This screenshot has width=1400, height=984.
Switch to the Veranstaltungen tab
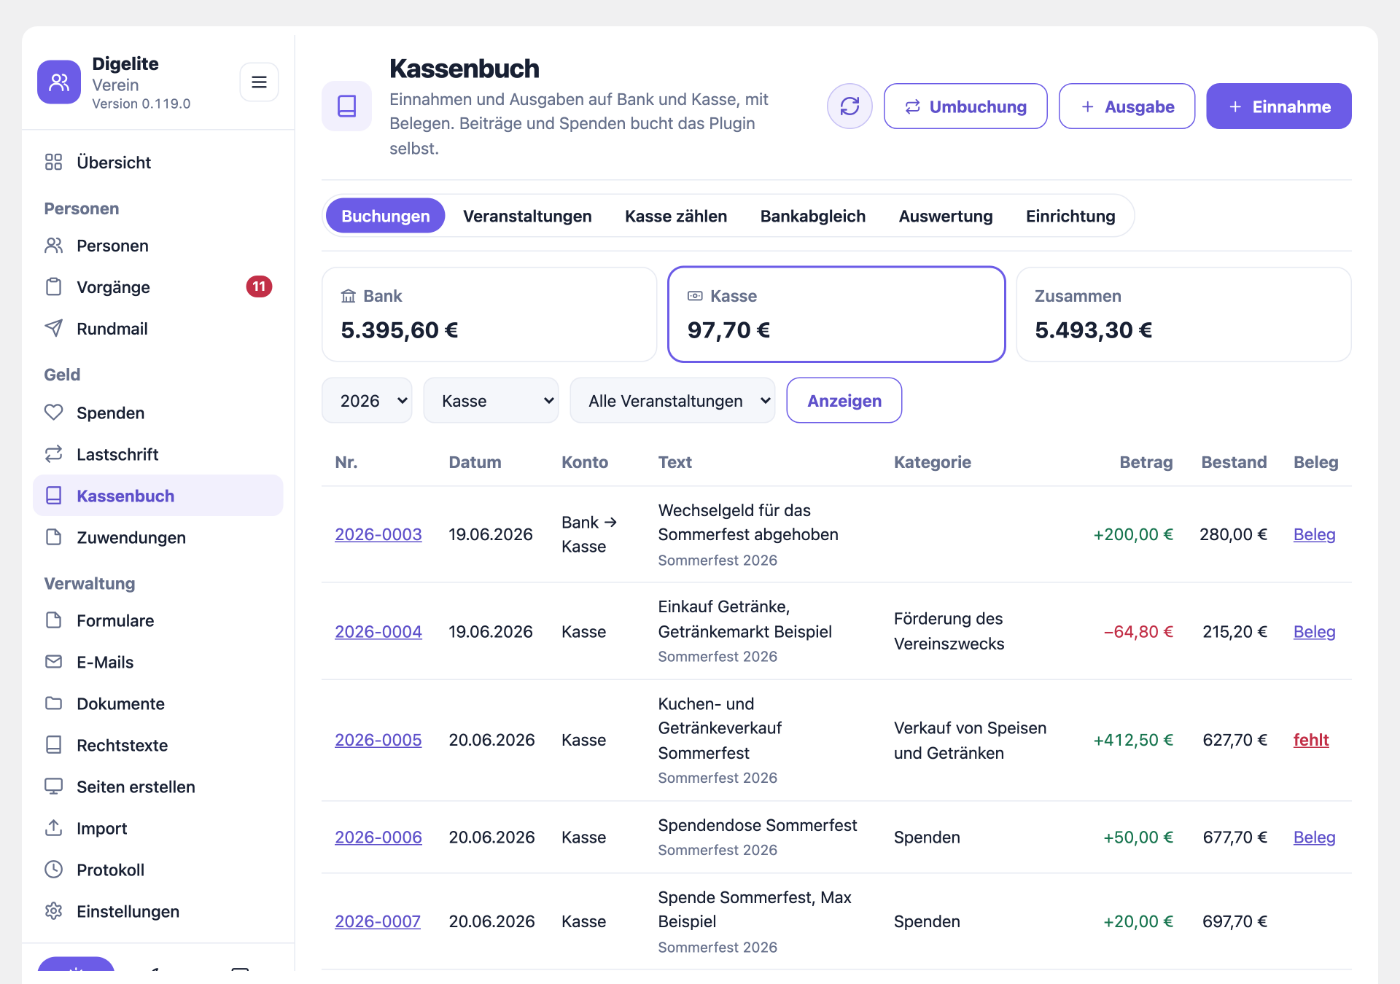tap(527, 216)
